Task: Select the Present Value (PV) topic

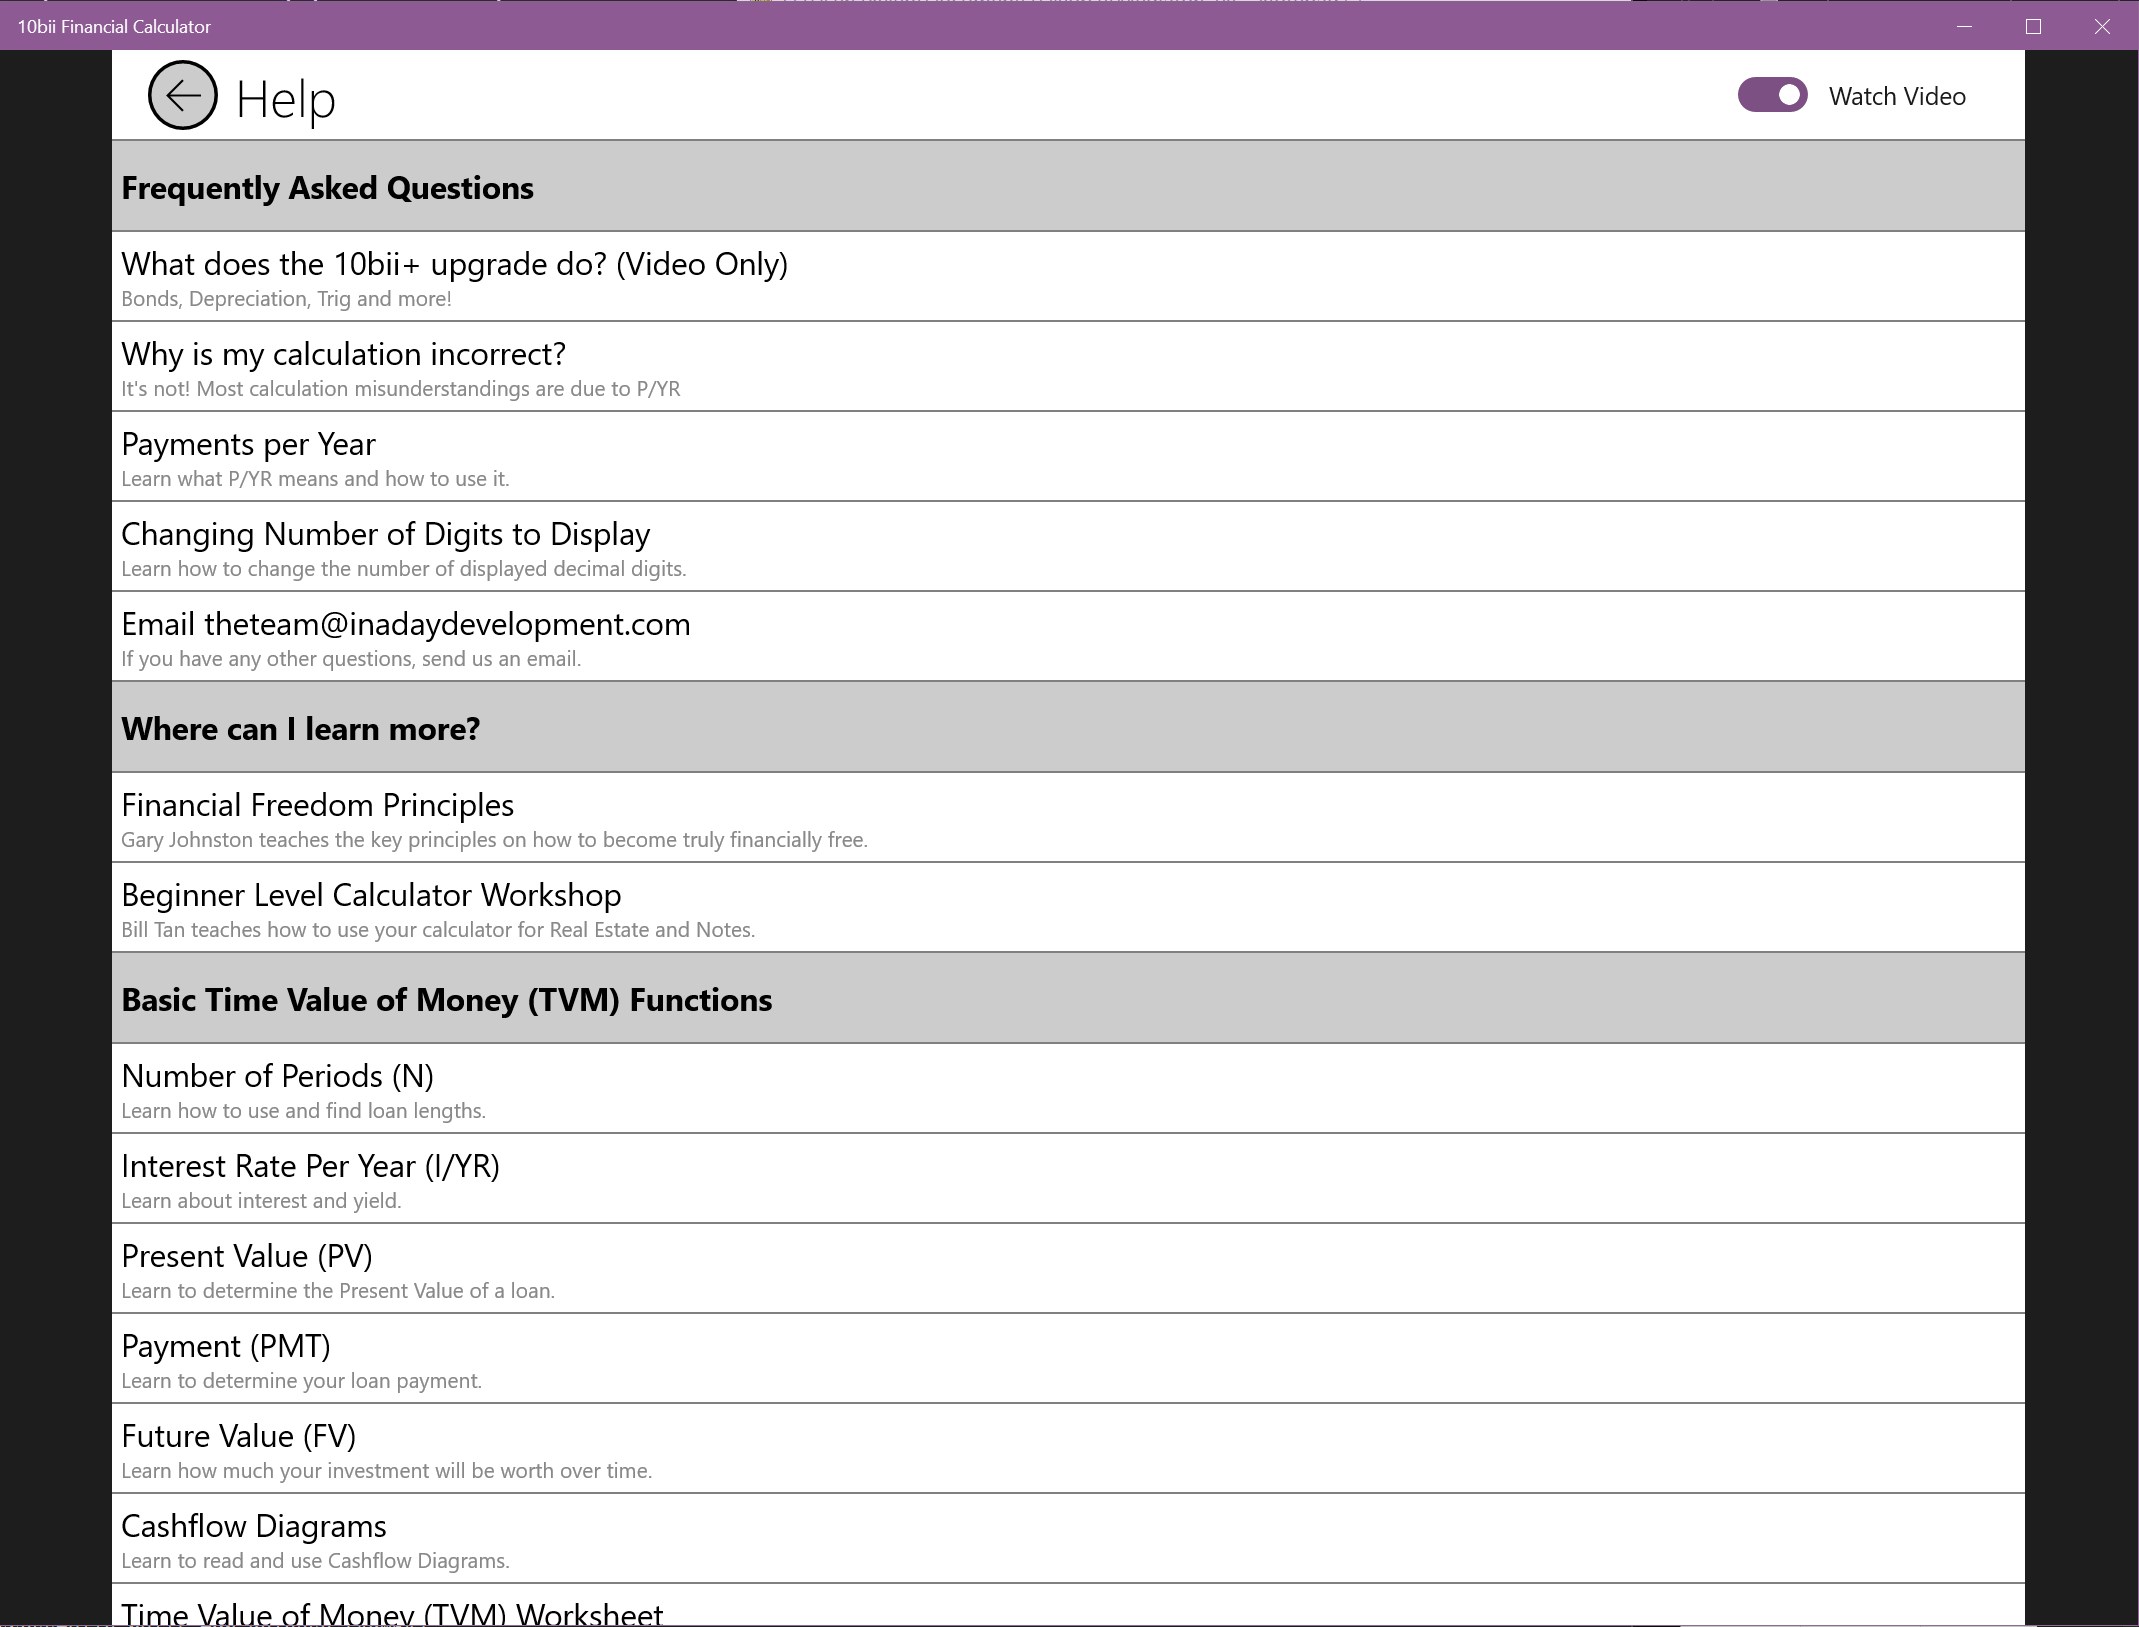Action: pyautogui.click(x=246, y=1268)
